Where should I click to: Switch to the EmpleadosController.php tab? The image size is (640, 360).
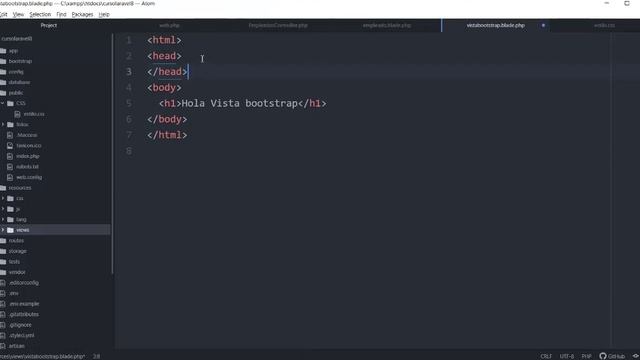pos(278,25)
